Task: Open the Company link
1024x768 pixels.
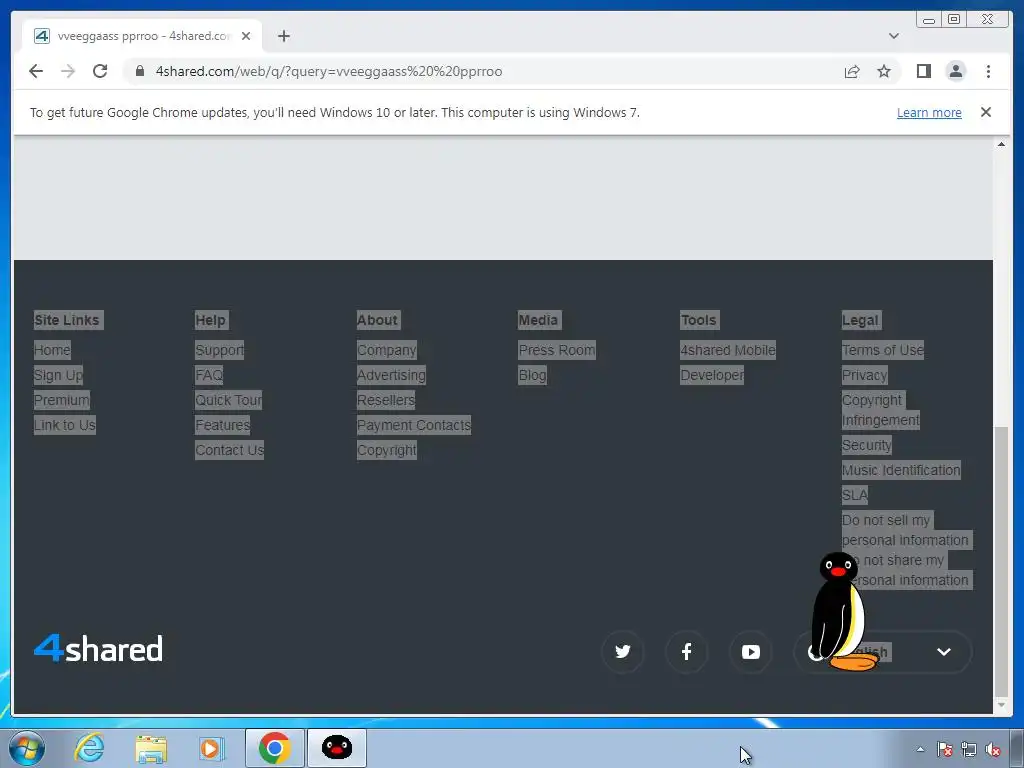Action: [x=387, y=350]
